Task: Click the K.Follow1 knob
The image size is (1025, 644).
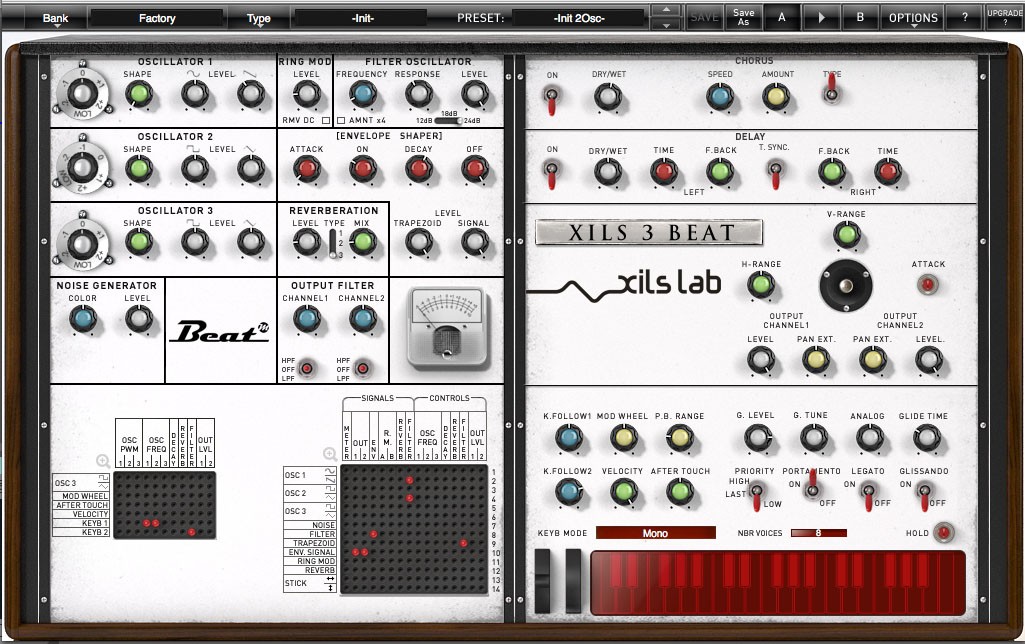Action: click(568, 437)
